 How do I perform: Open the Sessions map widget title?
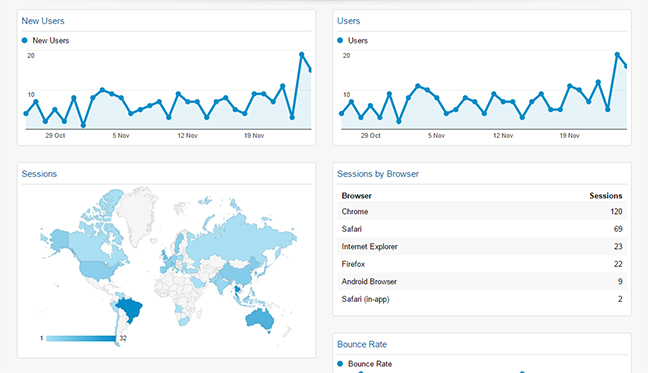(39, 174)
